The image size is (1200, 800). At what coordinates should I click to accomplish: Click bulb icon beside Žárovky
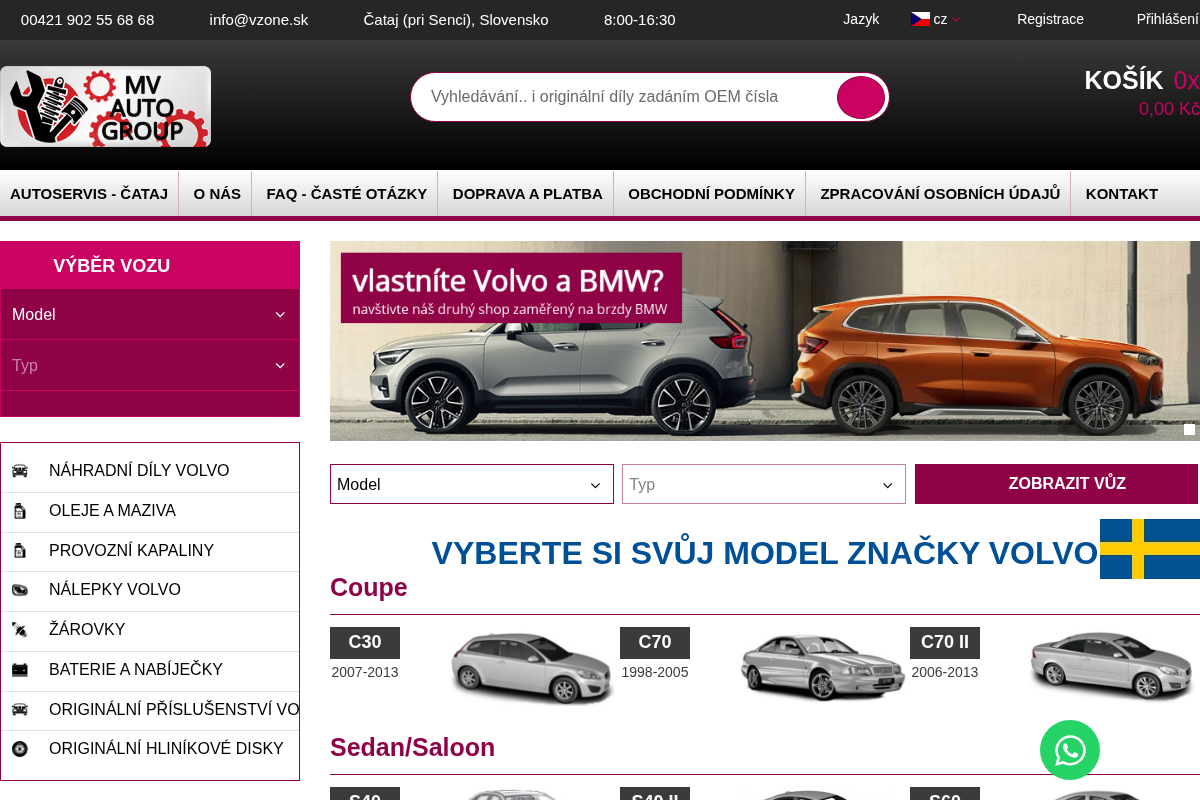click(x=20, y=630)
